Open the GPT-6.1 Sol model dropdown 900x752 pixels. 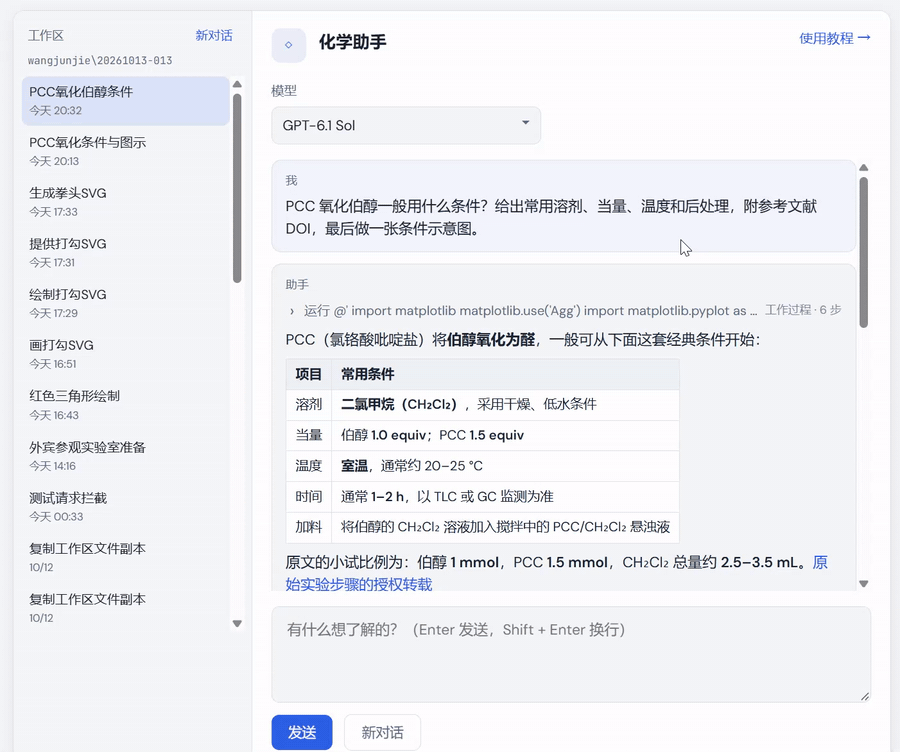coord(406,125)
